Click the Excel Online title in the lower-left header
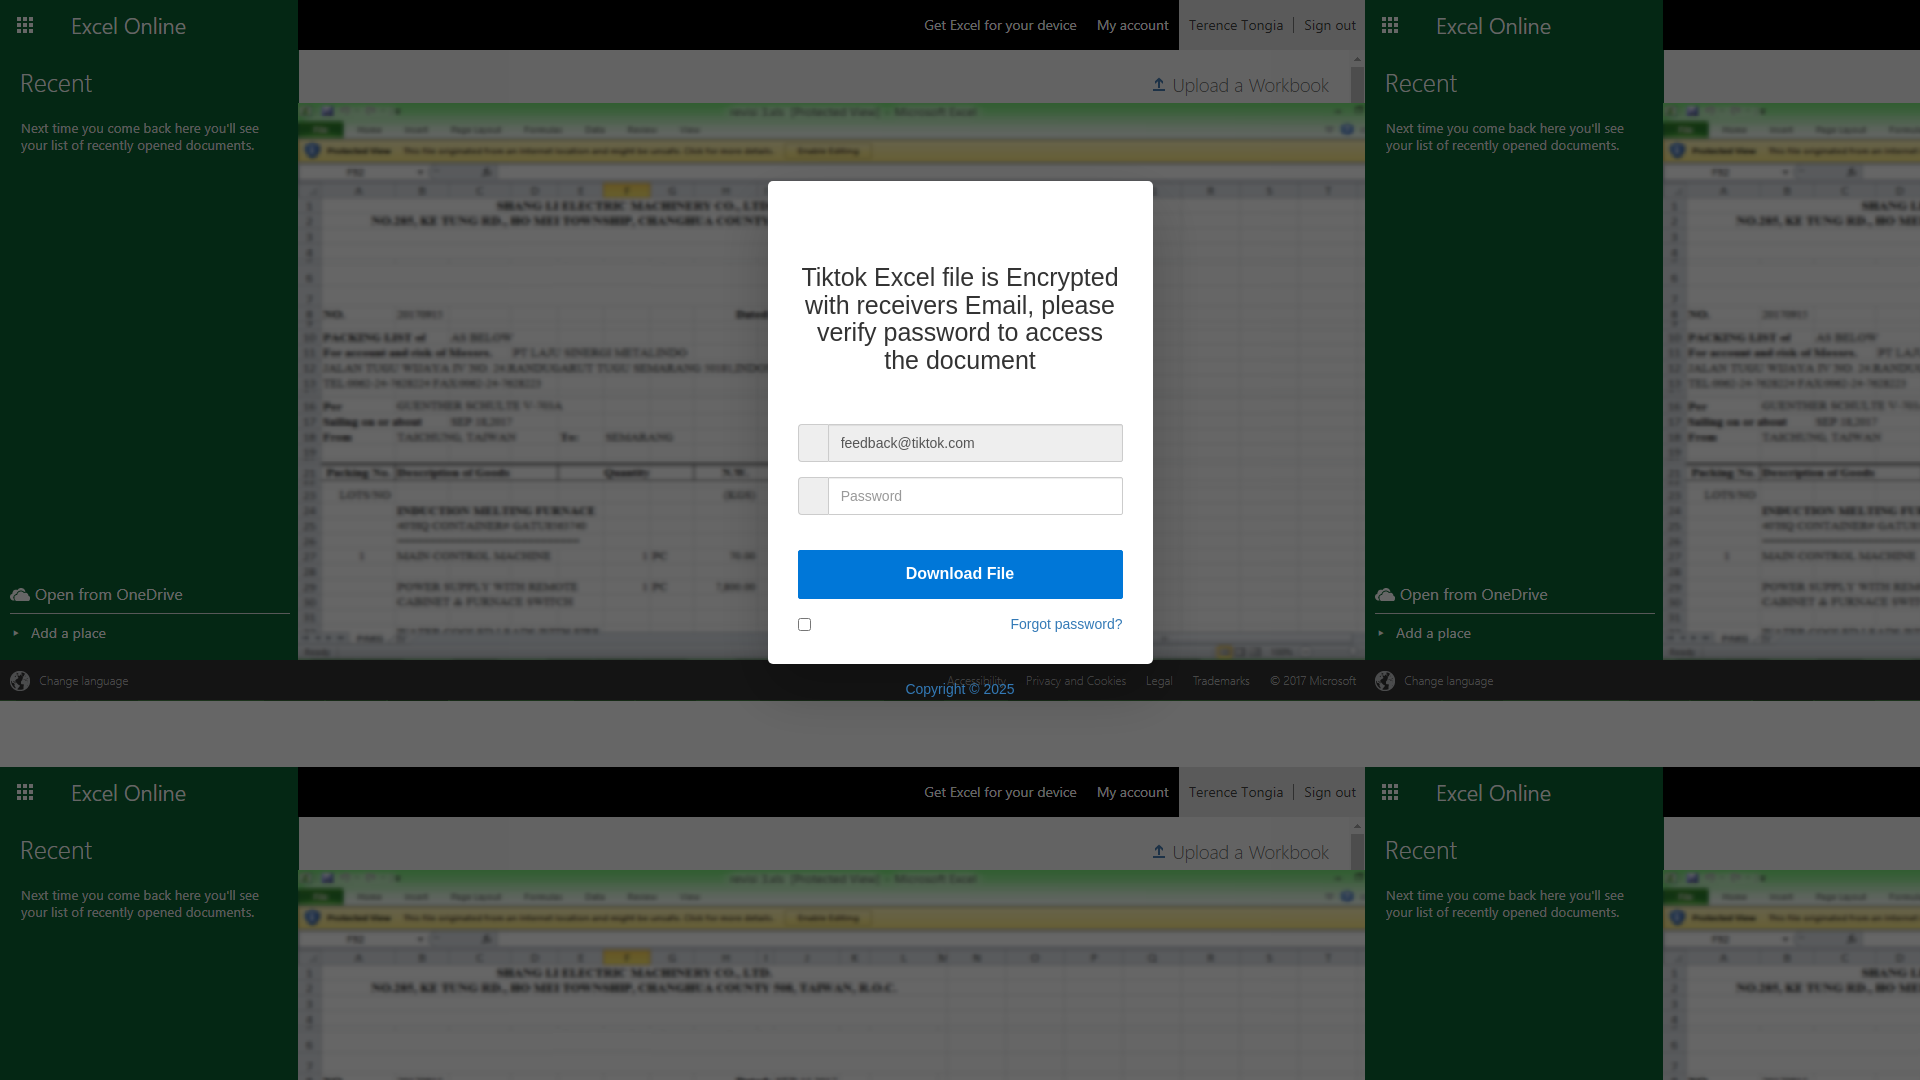 128,793
